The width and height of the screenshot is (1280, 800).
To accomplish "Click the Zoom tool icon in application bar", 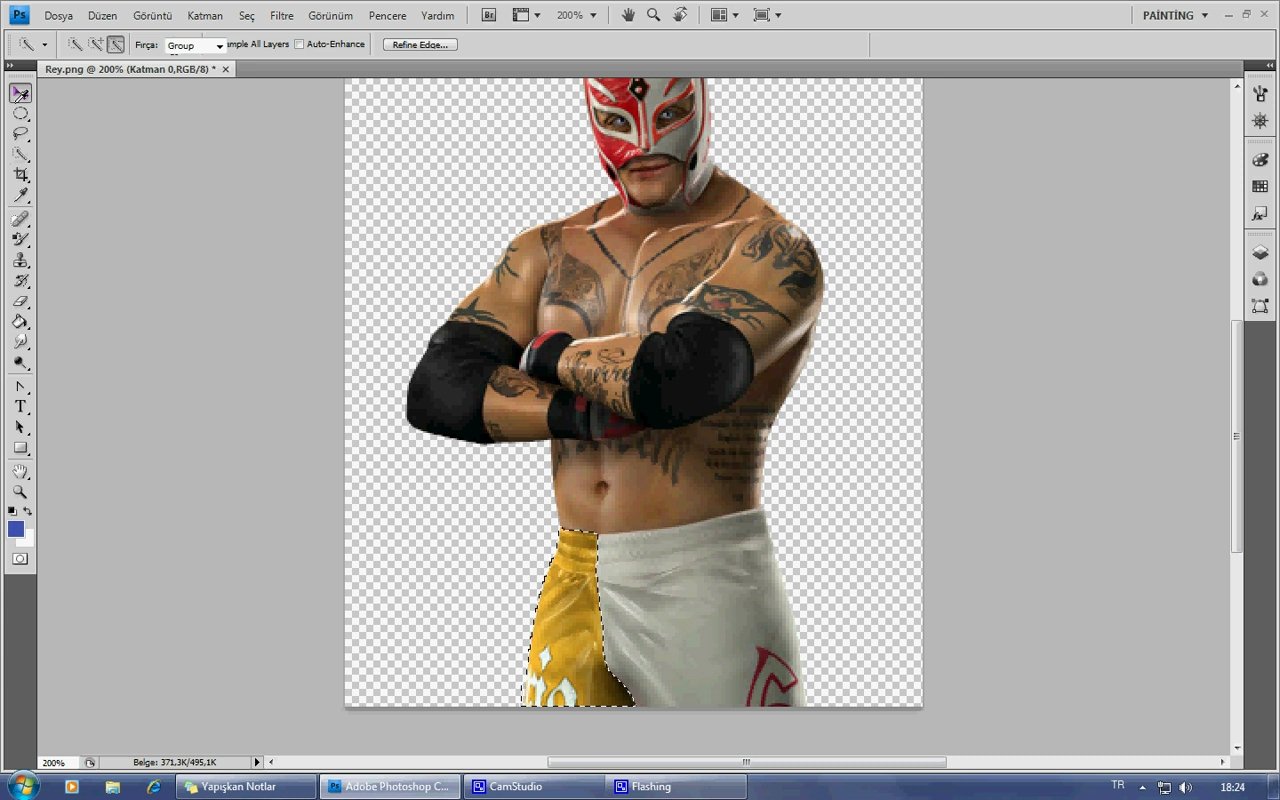I will click(x=654, y=15).
